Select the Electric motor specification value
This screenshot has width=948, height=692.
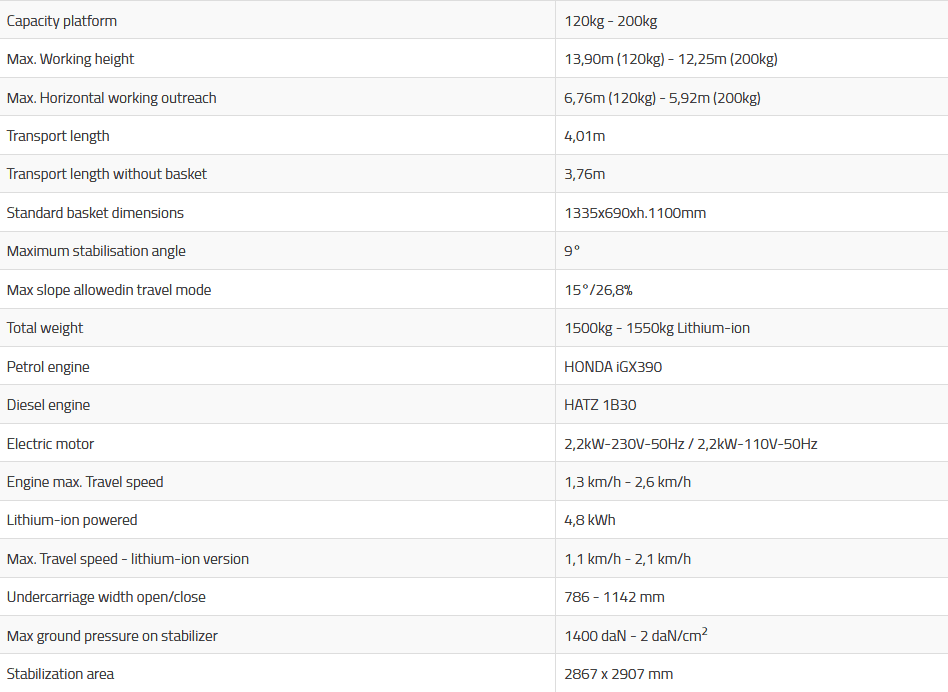click(690, 444)
